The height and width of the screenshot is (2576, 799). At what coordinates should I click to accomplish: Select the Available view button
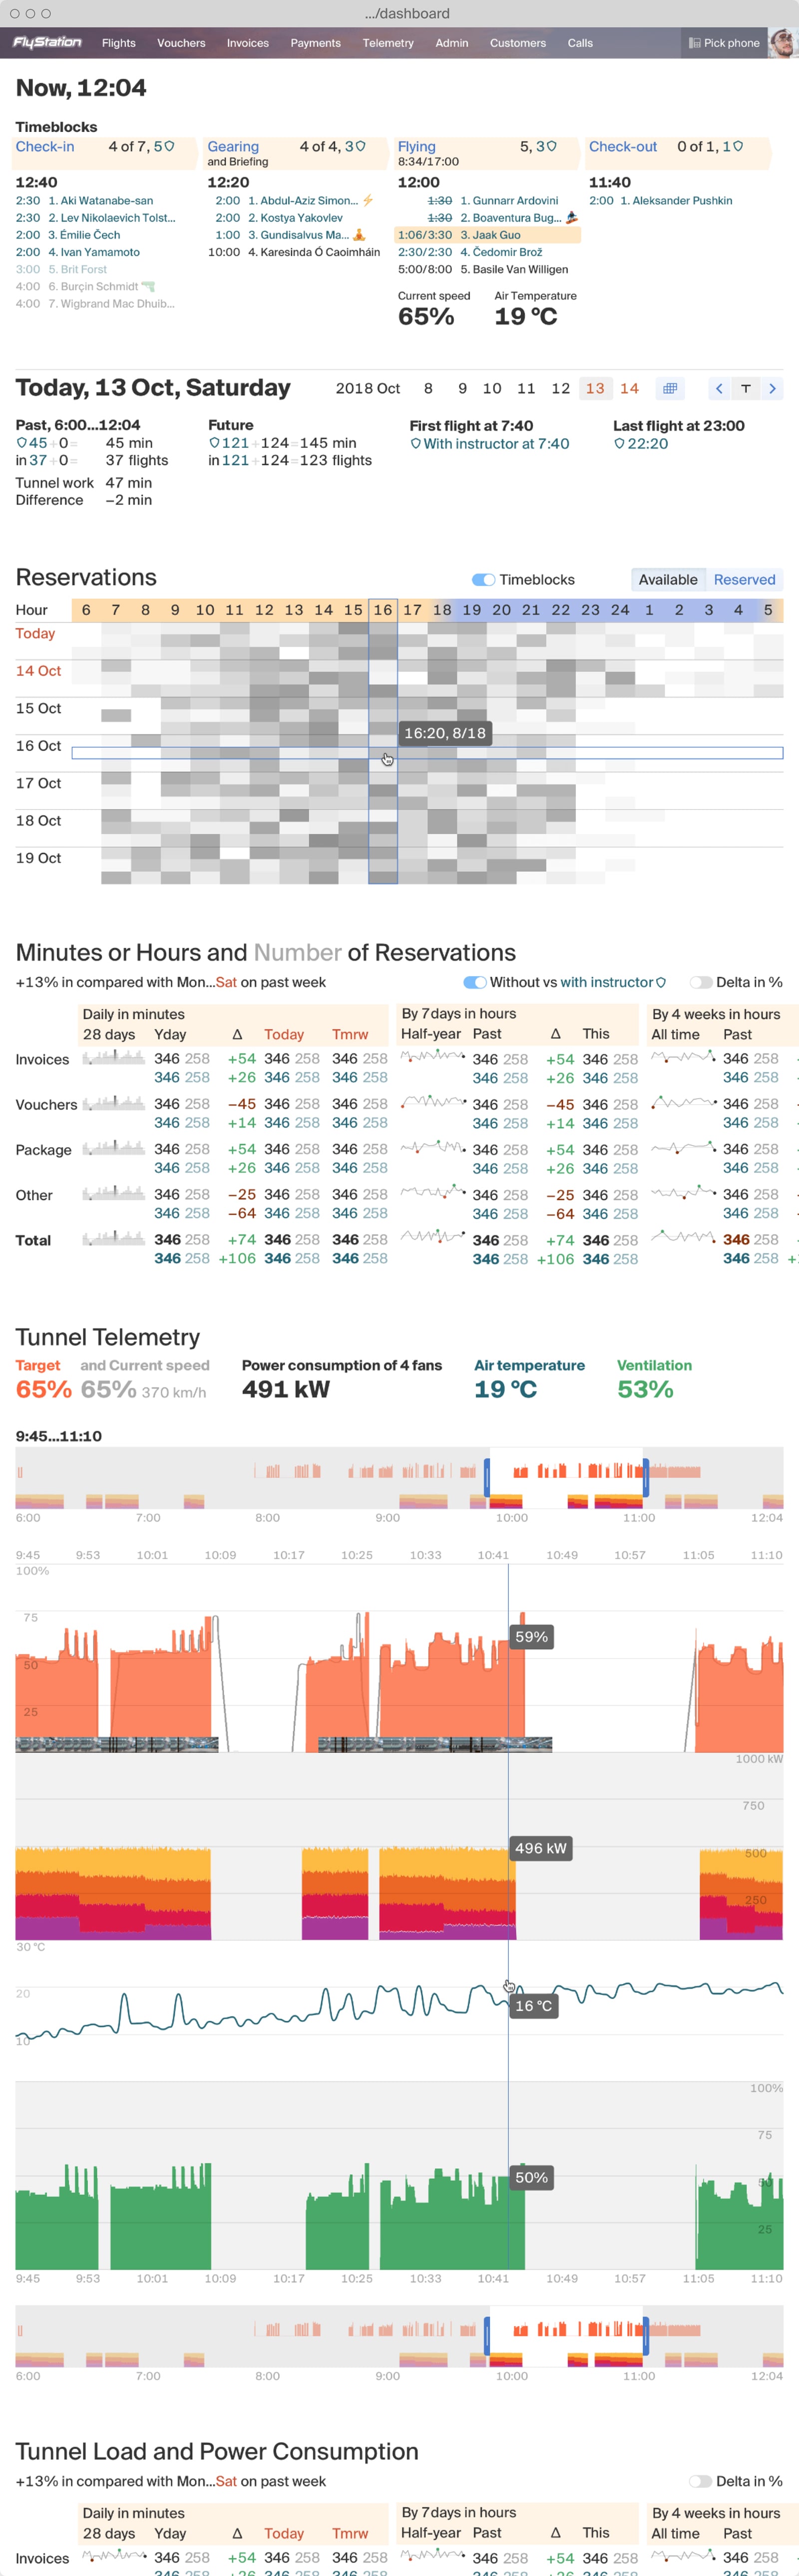(x=667, y=580)
